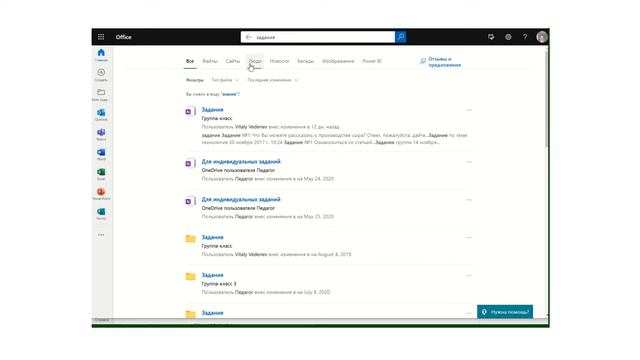
Task: Click the suggested query "знания" link
Action: coord(229,94)
